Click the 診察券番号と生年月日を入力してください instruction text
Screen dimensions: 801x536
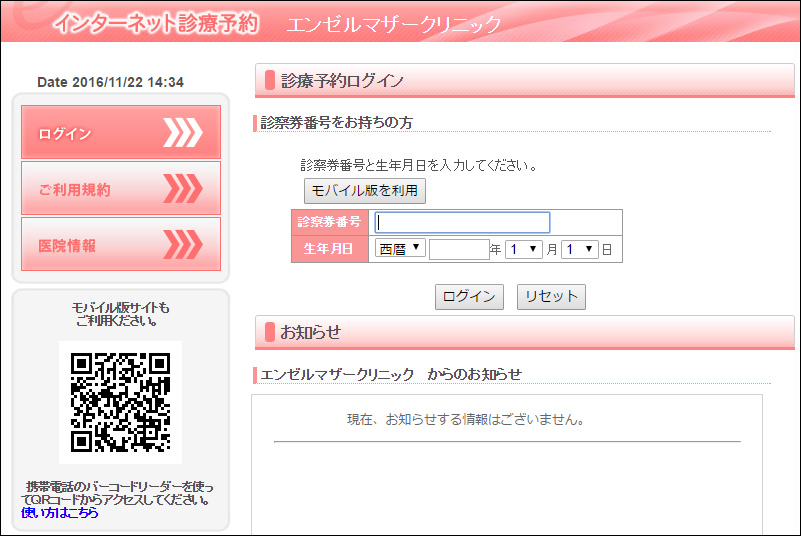pyautogui.click(x=418, y=165)
